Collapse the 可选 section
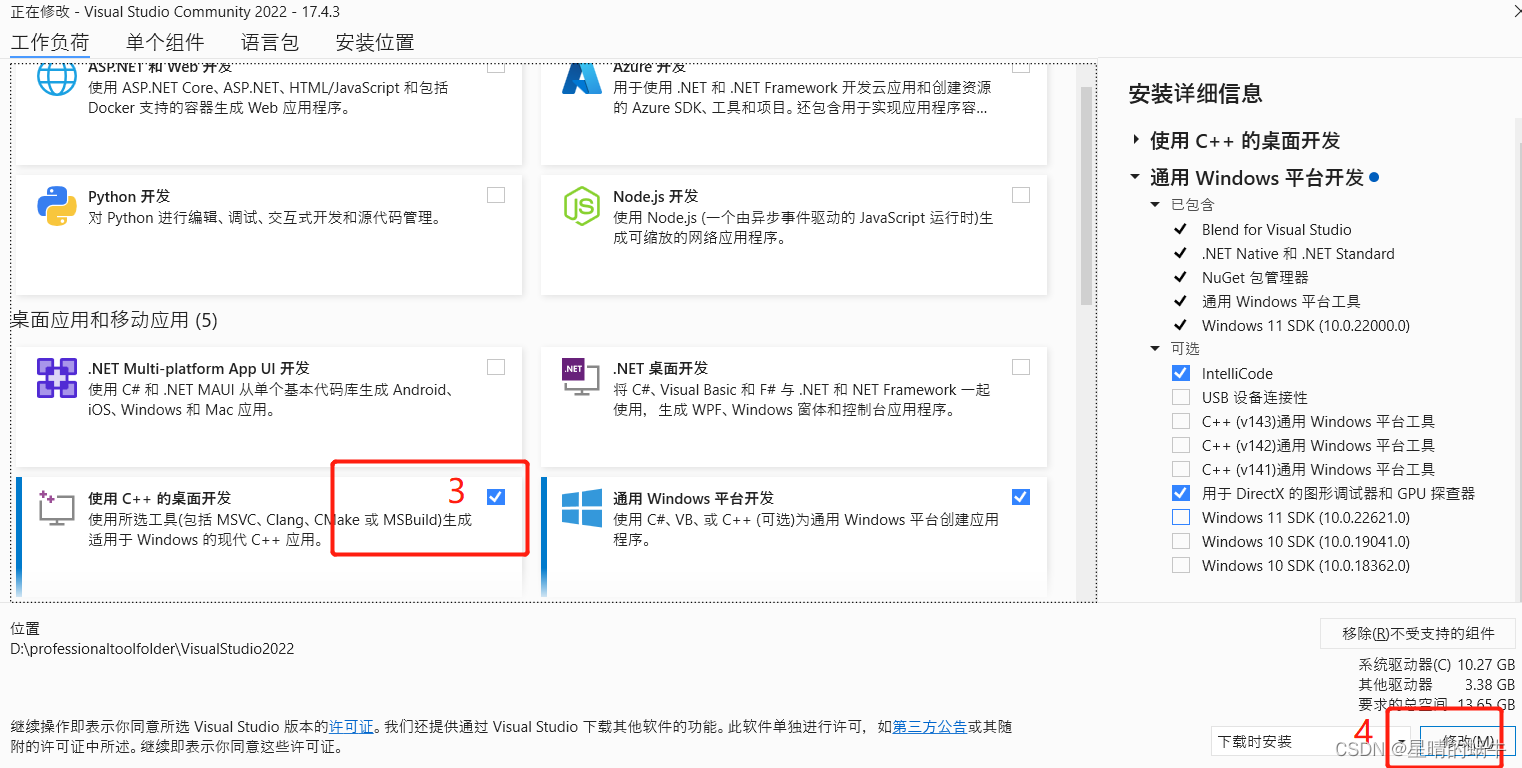This screenshot has width=1522, height=768. click(x=1157, y=349)
